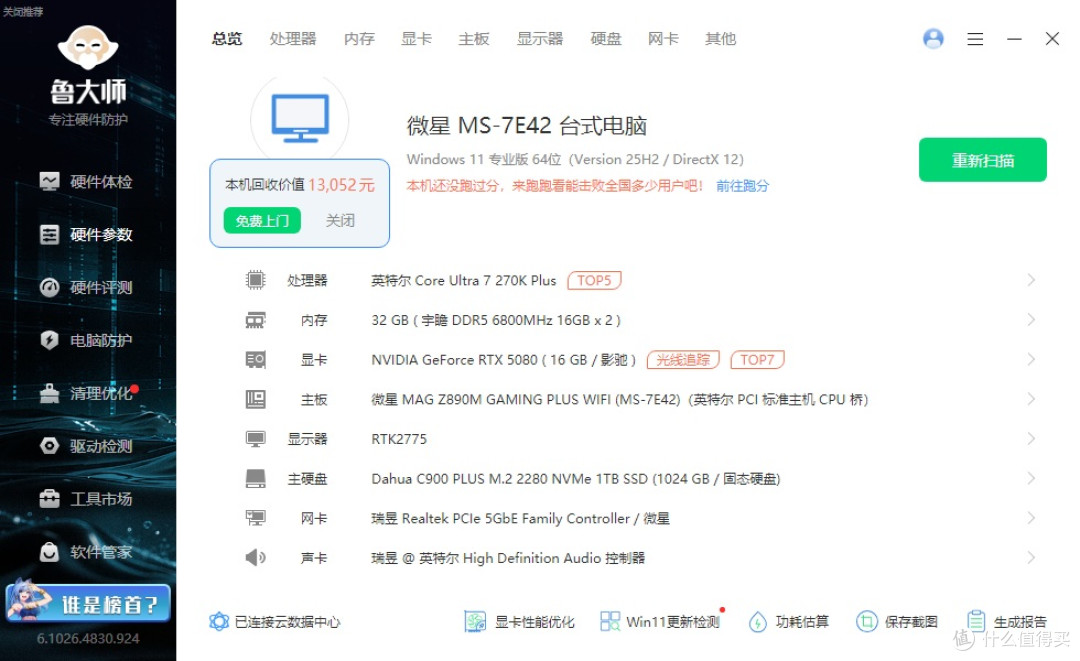Expand the 处理器 row chevron
Screen dimensions: 1080x661
pyautogui.click(x=1031, y=280)
